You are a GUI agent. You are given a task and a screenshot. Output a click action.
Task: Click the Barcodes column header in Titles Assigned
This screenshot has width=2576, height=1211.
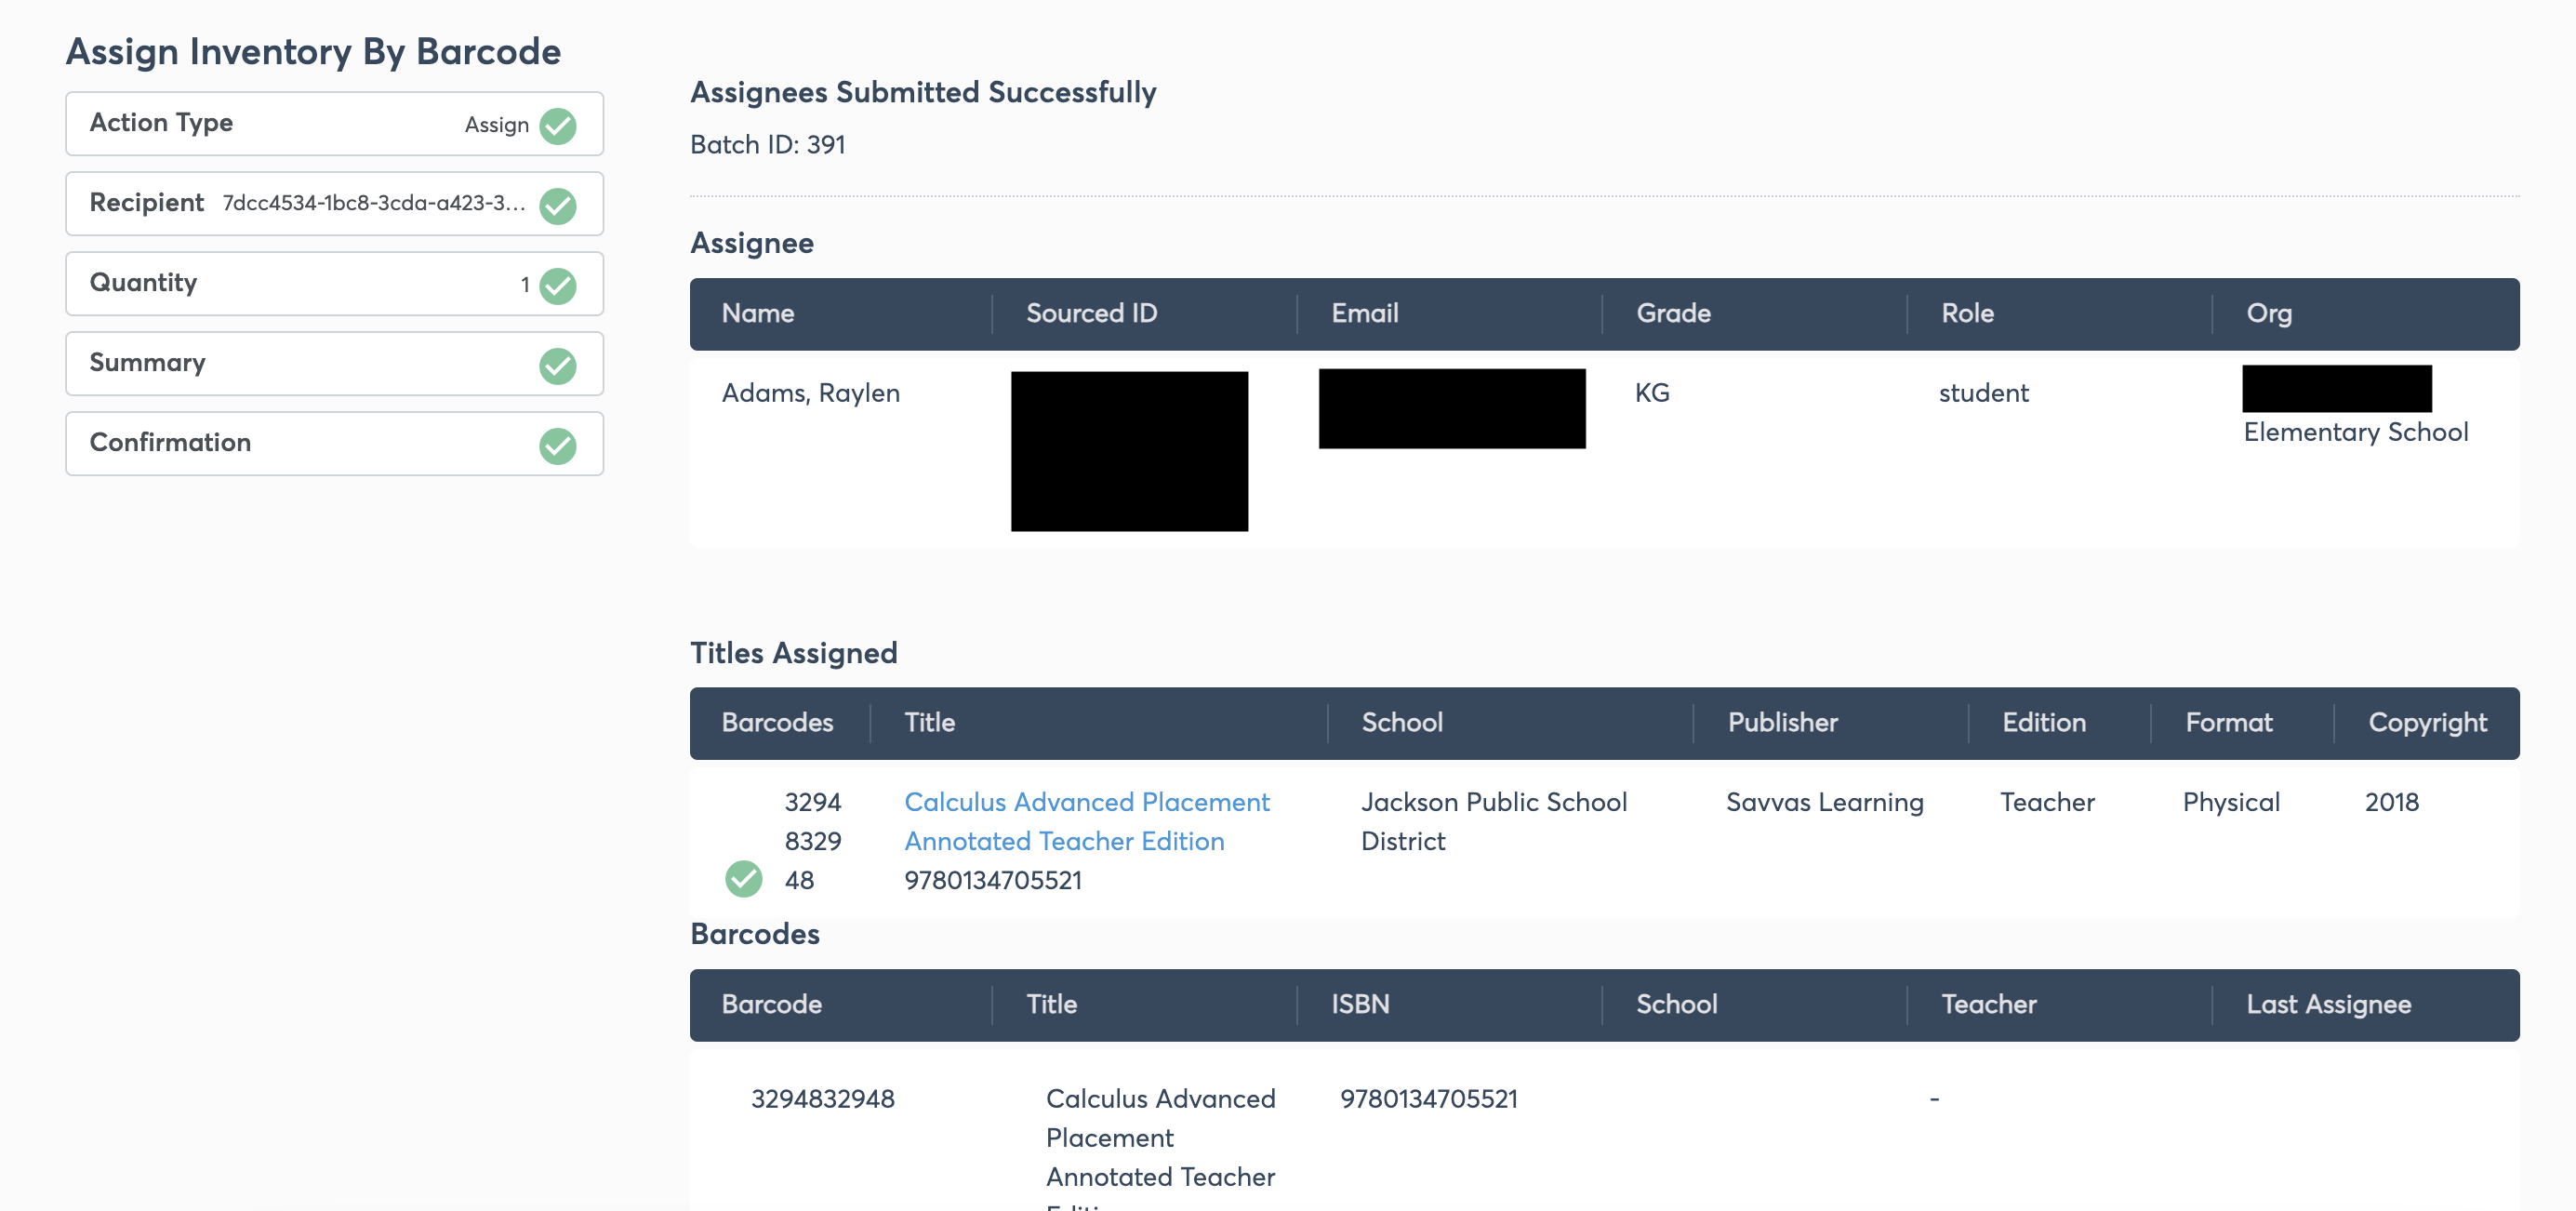pos(777,722)
